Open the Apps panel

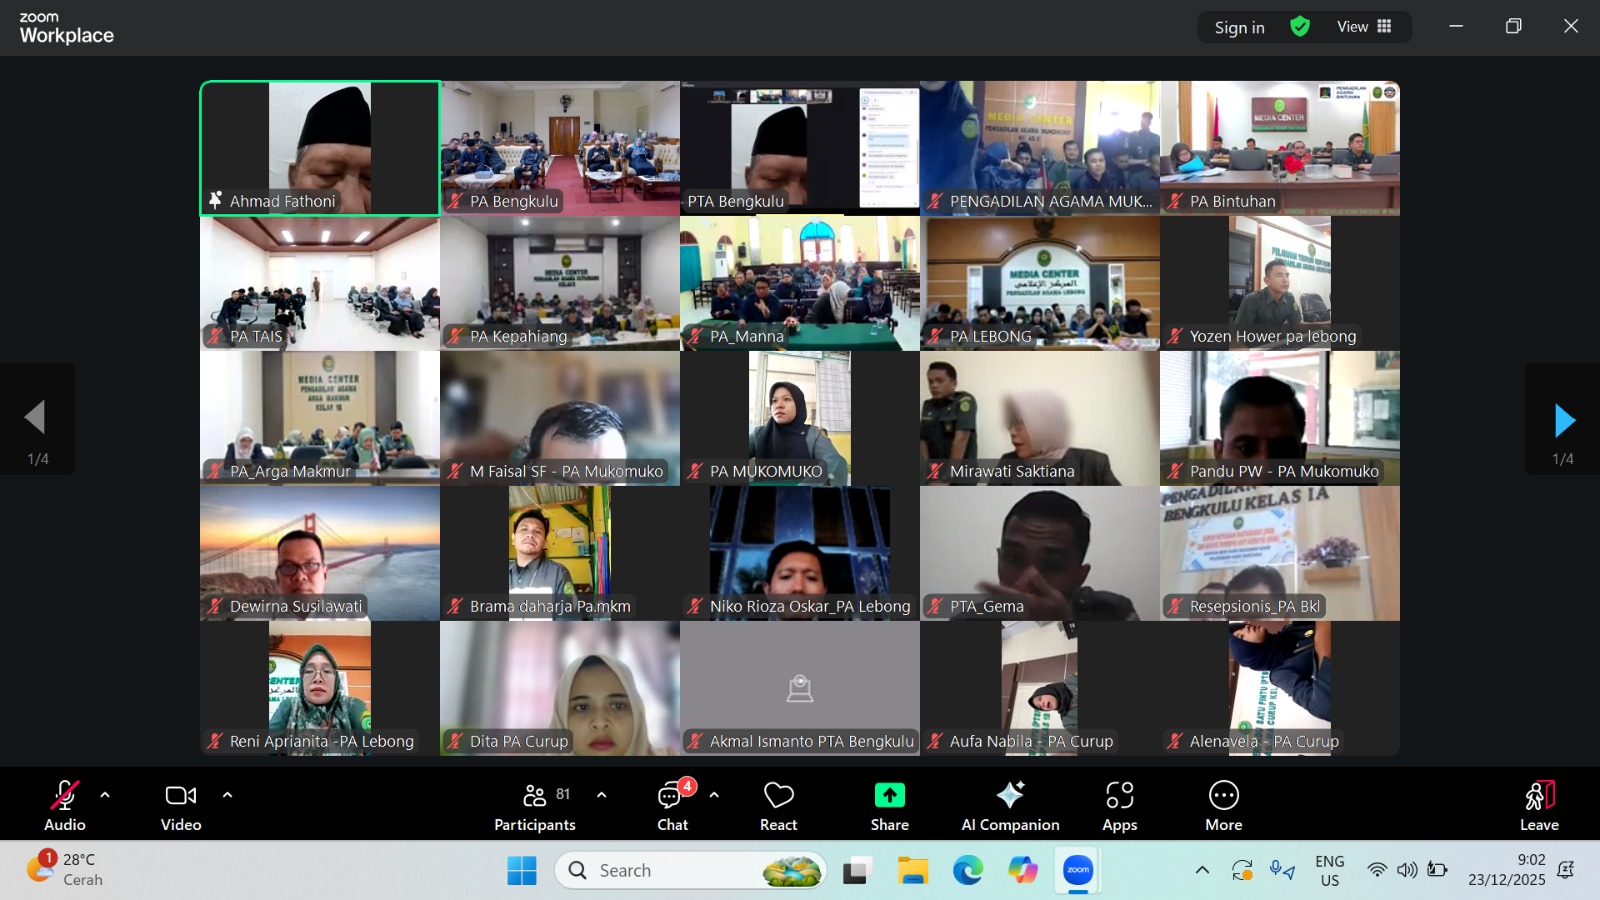(x=1119, y=805)
